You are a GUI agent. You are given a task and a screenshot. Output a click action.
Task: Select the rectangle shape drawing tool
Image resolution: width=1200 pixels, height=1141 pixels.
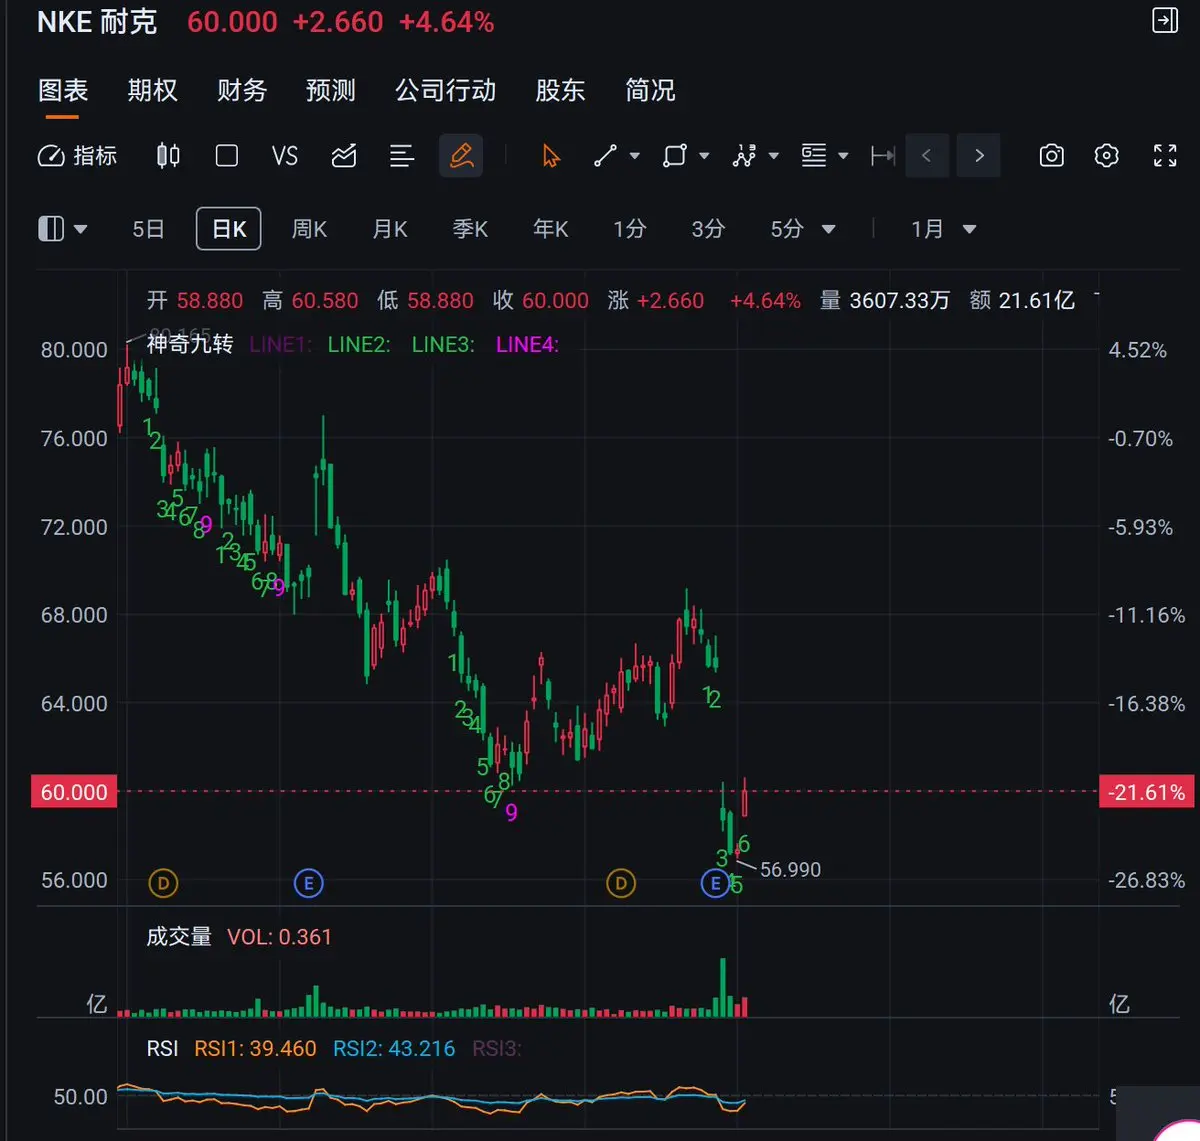pos(675,156)
